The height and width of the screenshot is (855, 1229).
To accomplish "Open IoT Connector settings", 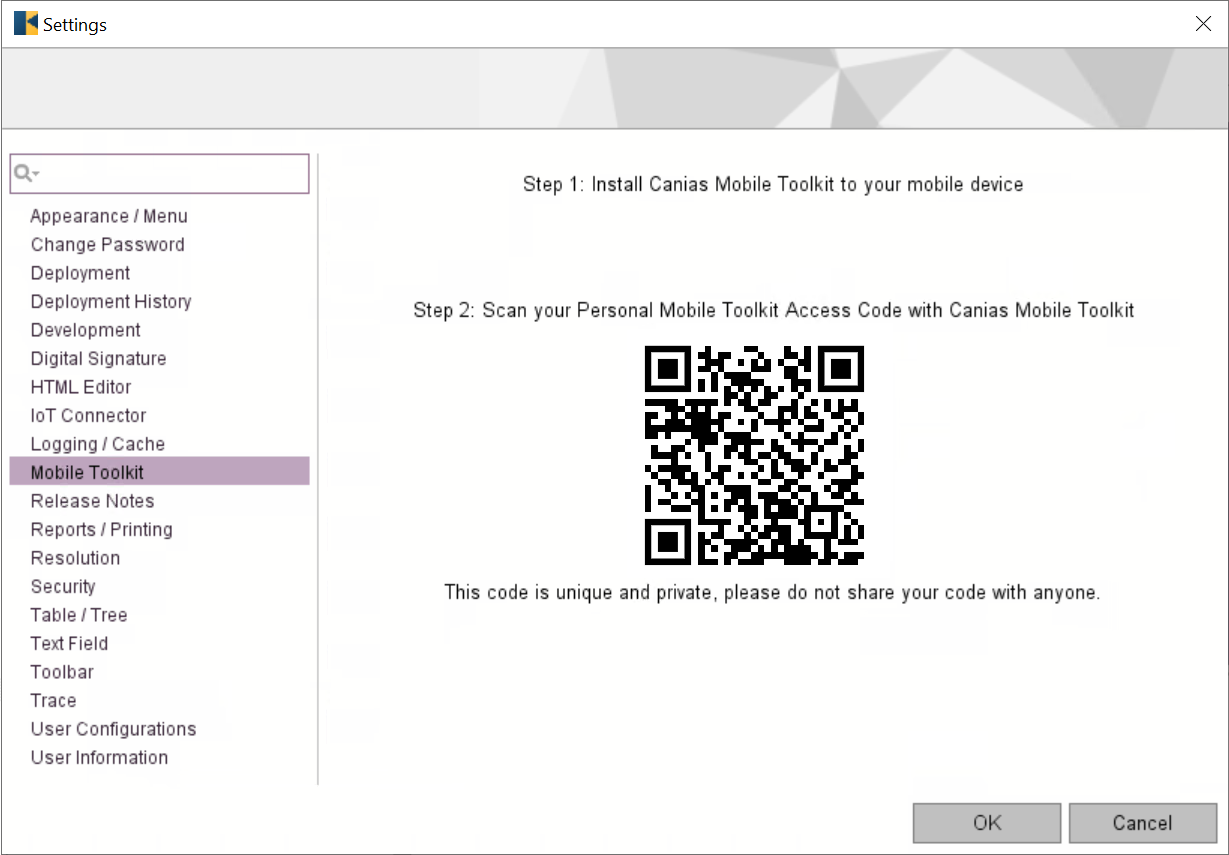I will [x=89, y=416].
